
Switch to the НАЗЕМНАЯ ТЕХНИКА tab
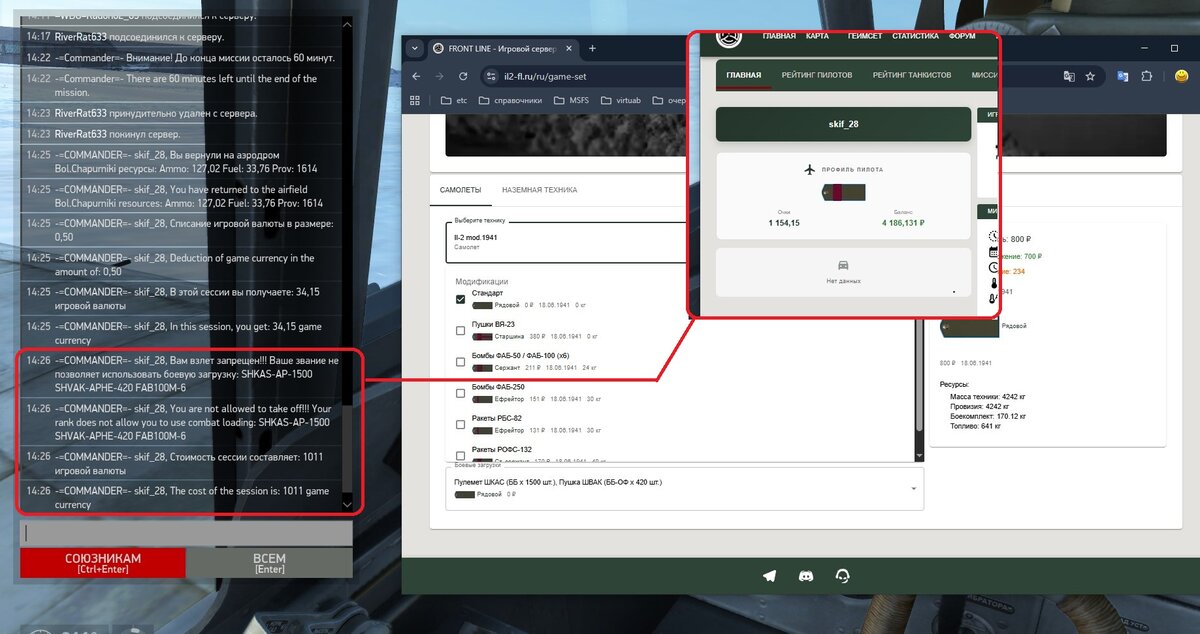pos(539,190)
